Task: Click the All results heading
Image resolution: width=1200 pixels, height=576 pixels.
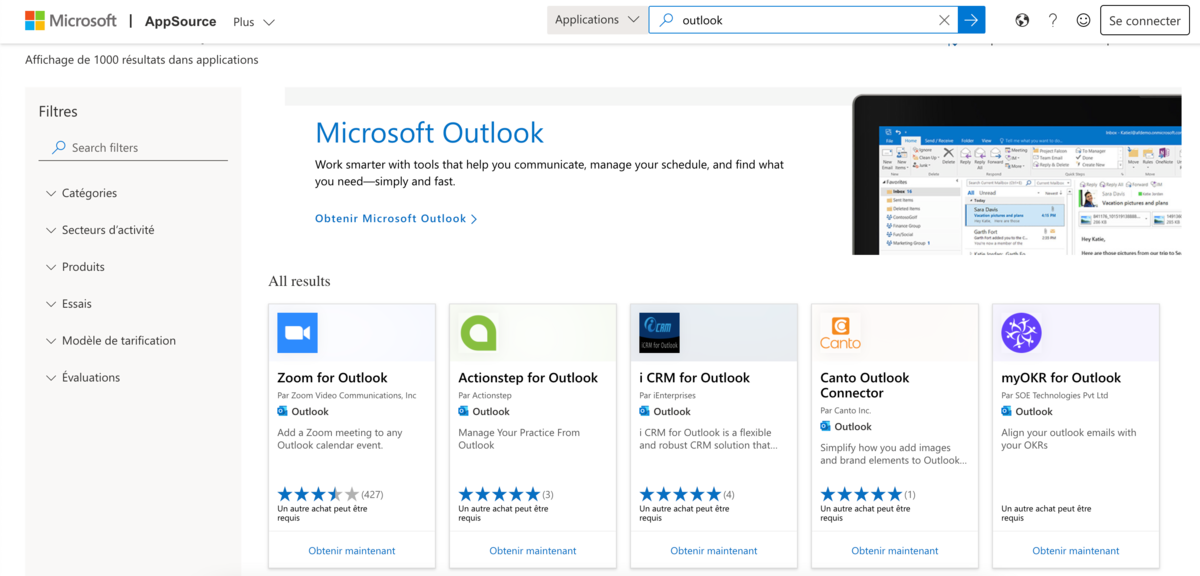Action: (299, 281)
